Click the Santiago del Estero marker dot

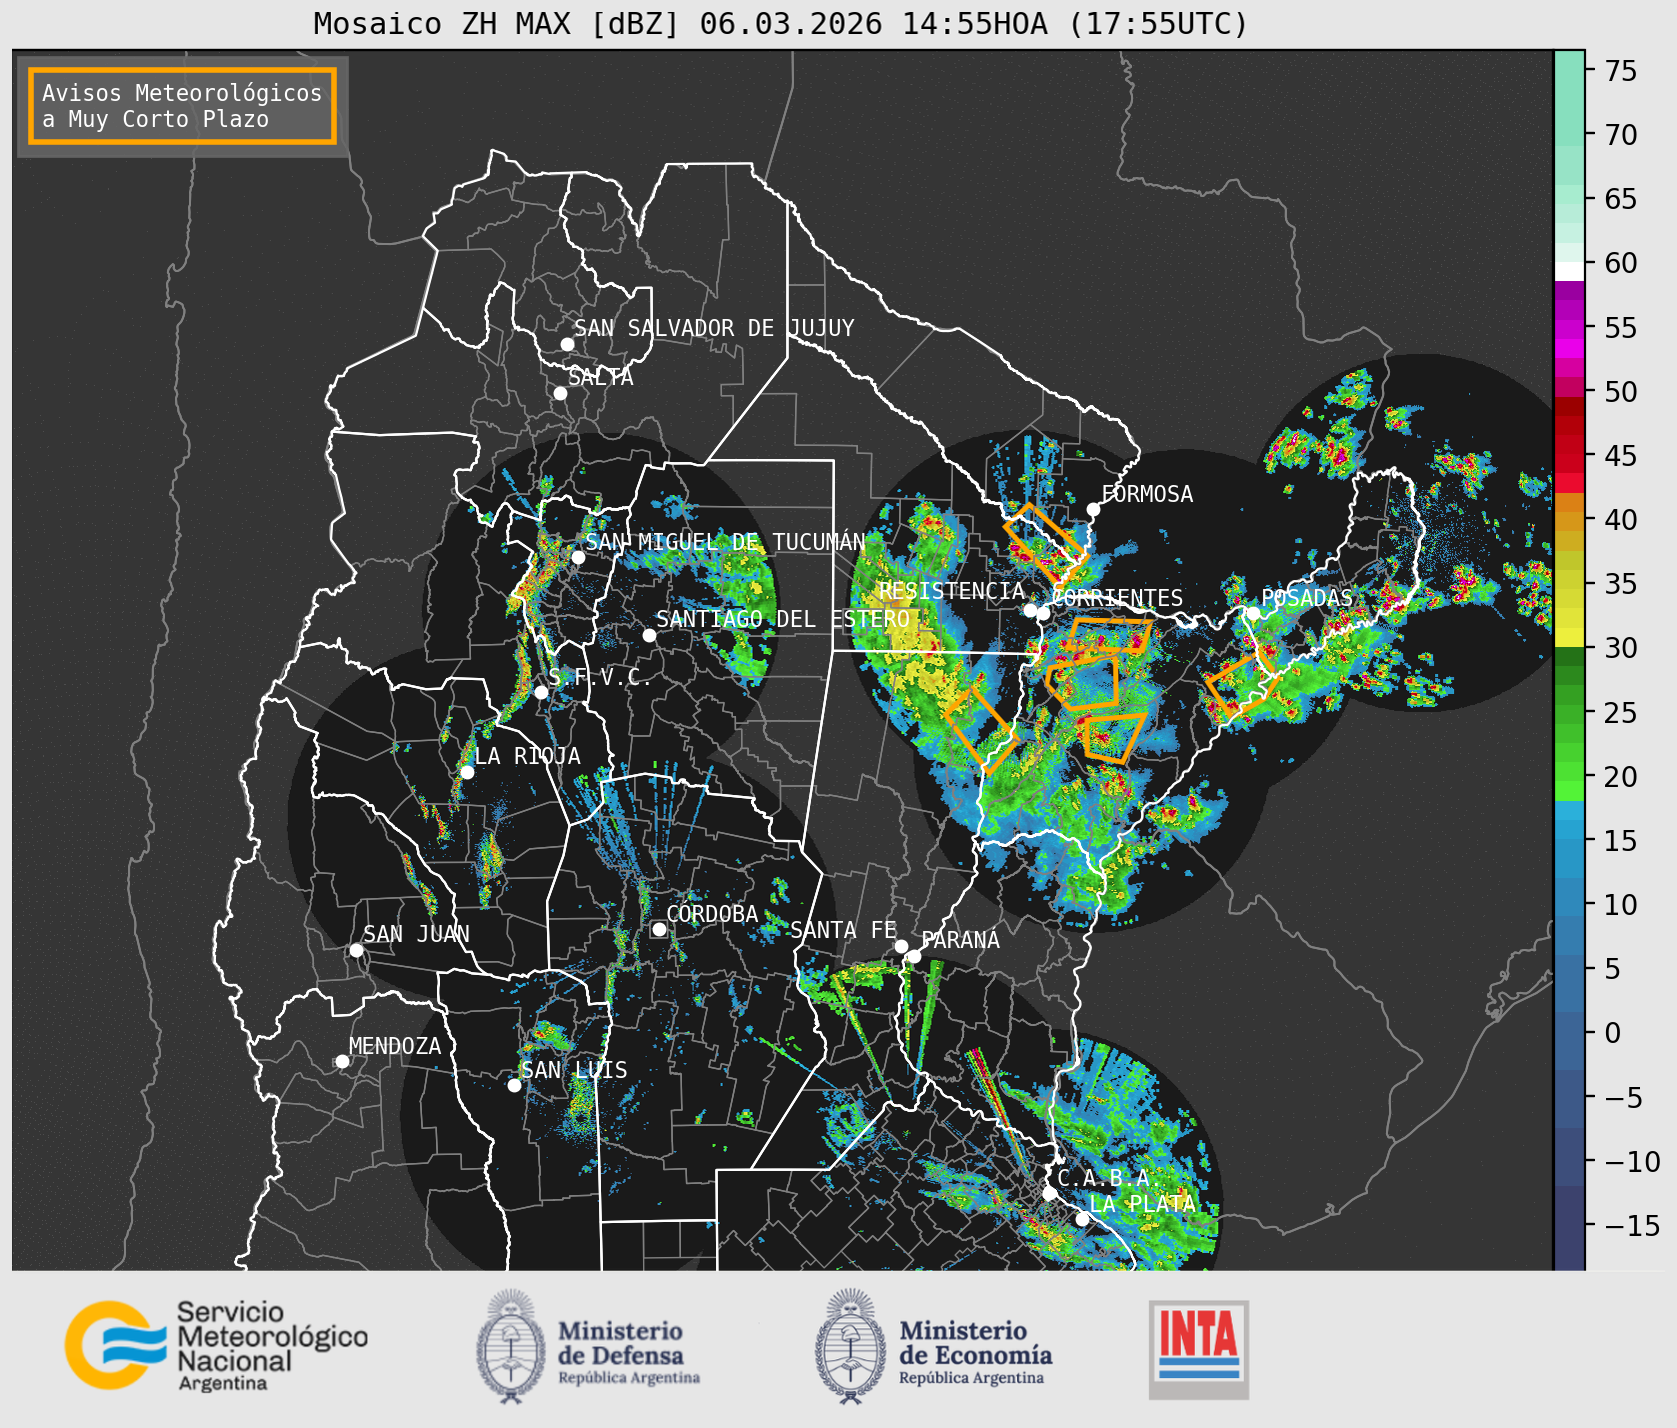coord(649,635)
